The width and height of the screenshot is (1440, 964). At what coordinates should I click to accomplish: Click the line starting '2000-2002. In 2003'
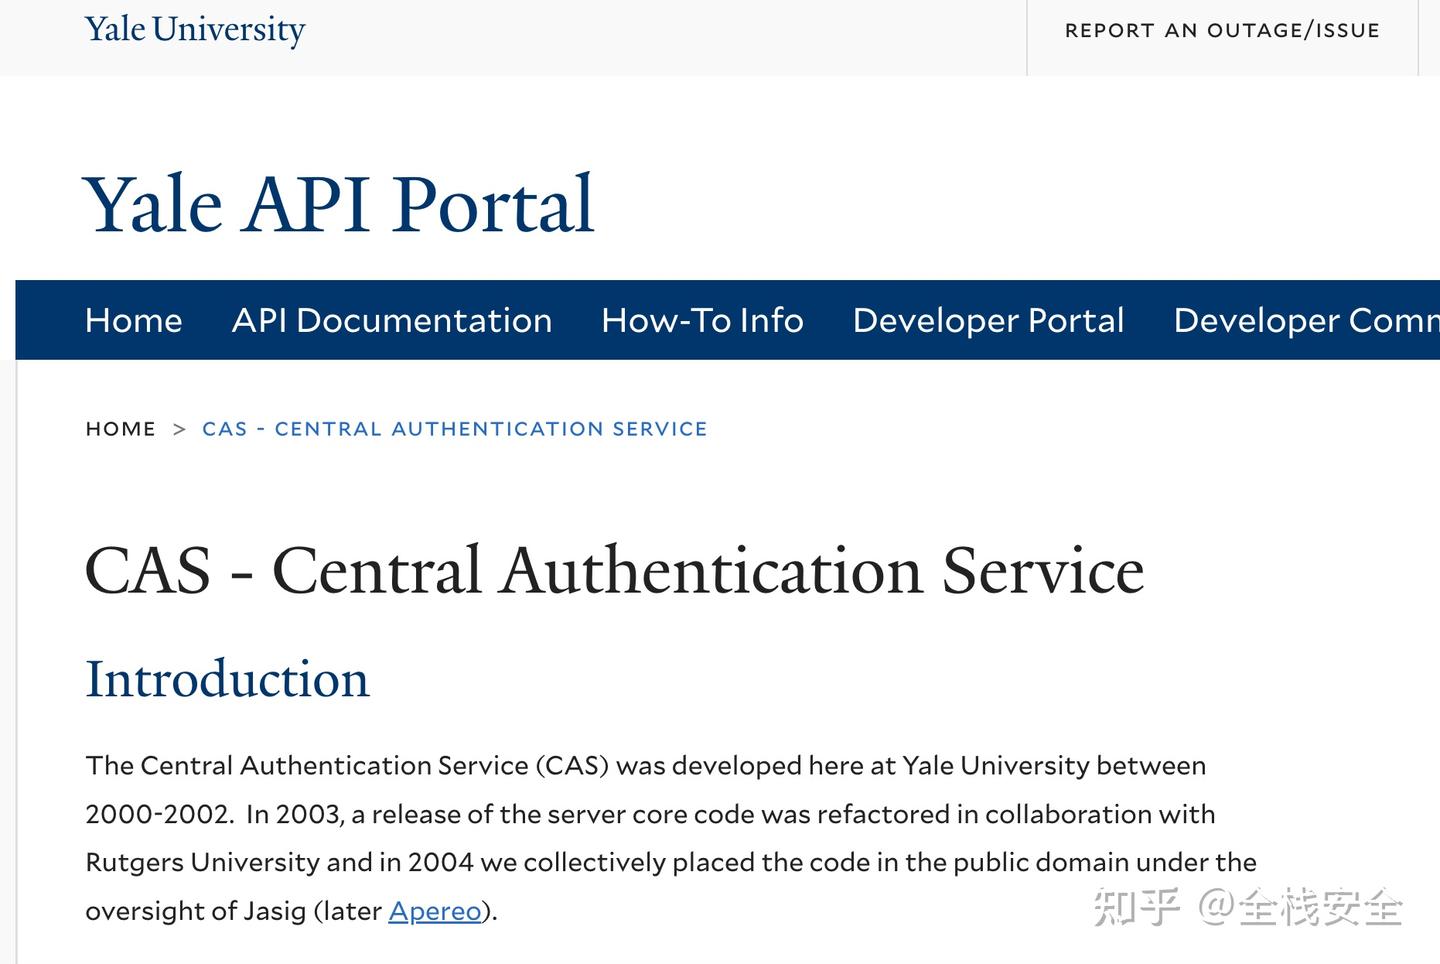tap(650, 814)
